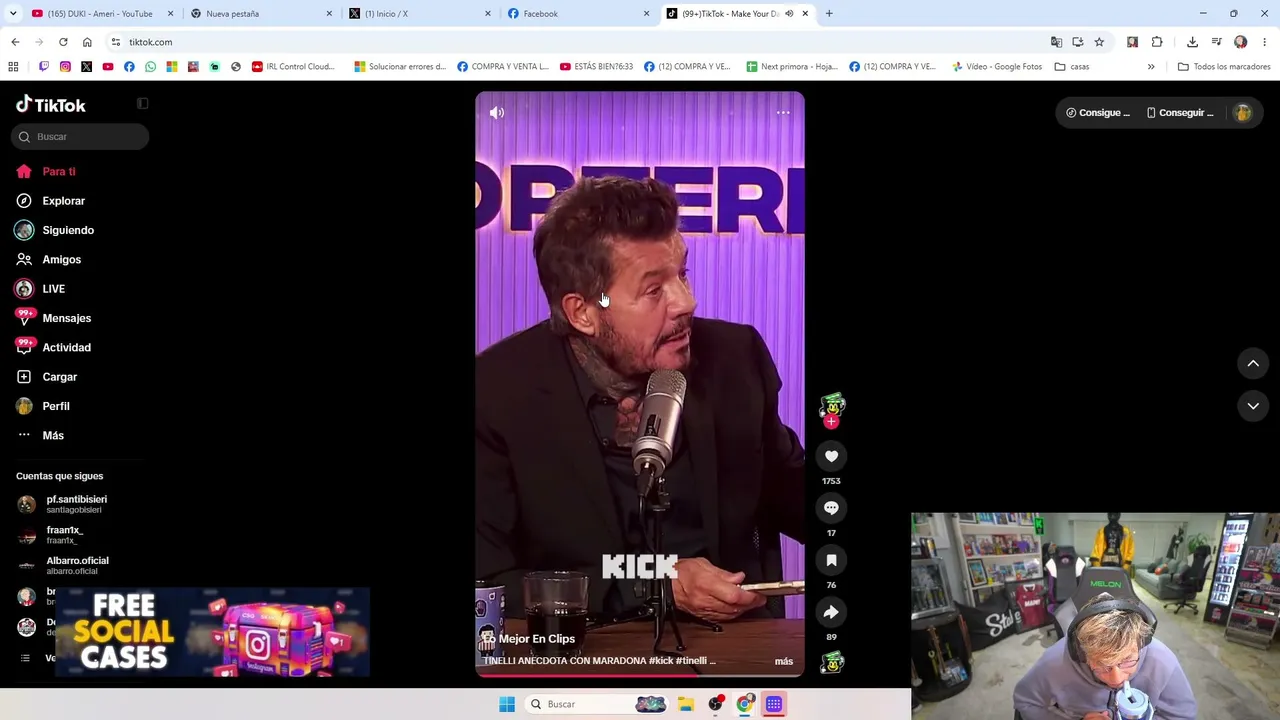Mute the TikTok tab audio icon
The image size is (1280, 720).
coord(789,14)
